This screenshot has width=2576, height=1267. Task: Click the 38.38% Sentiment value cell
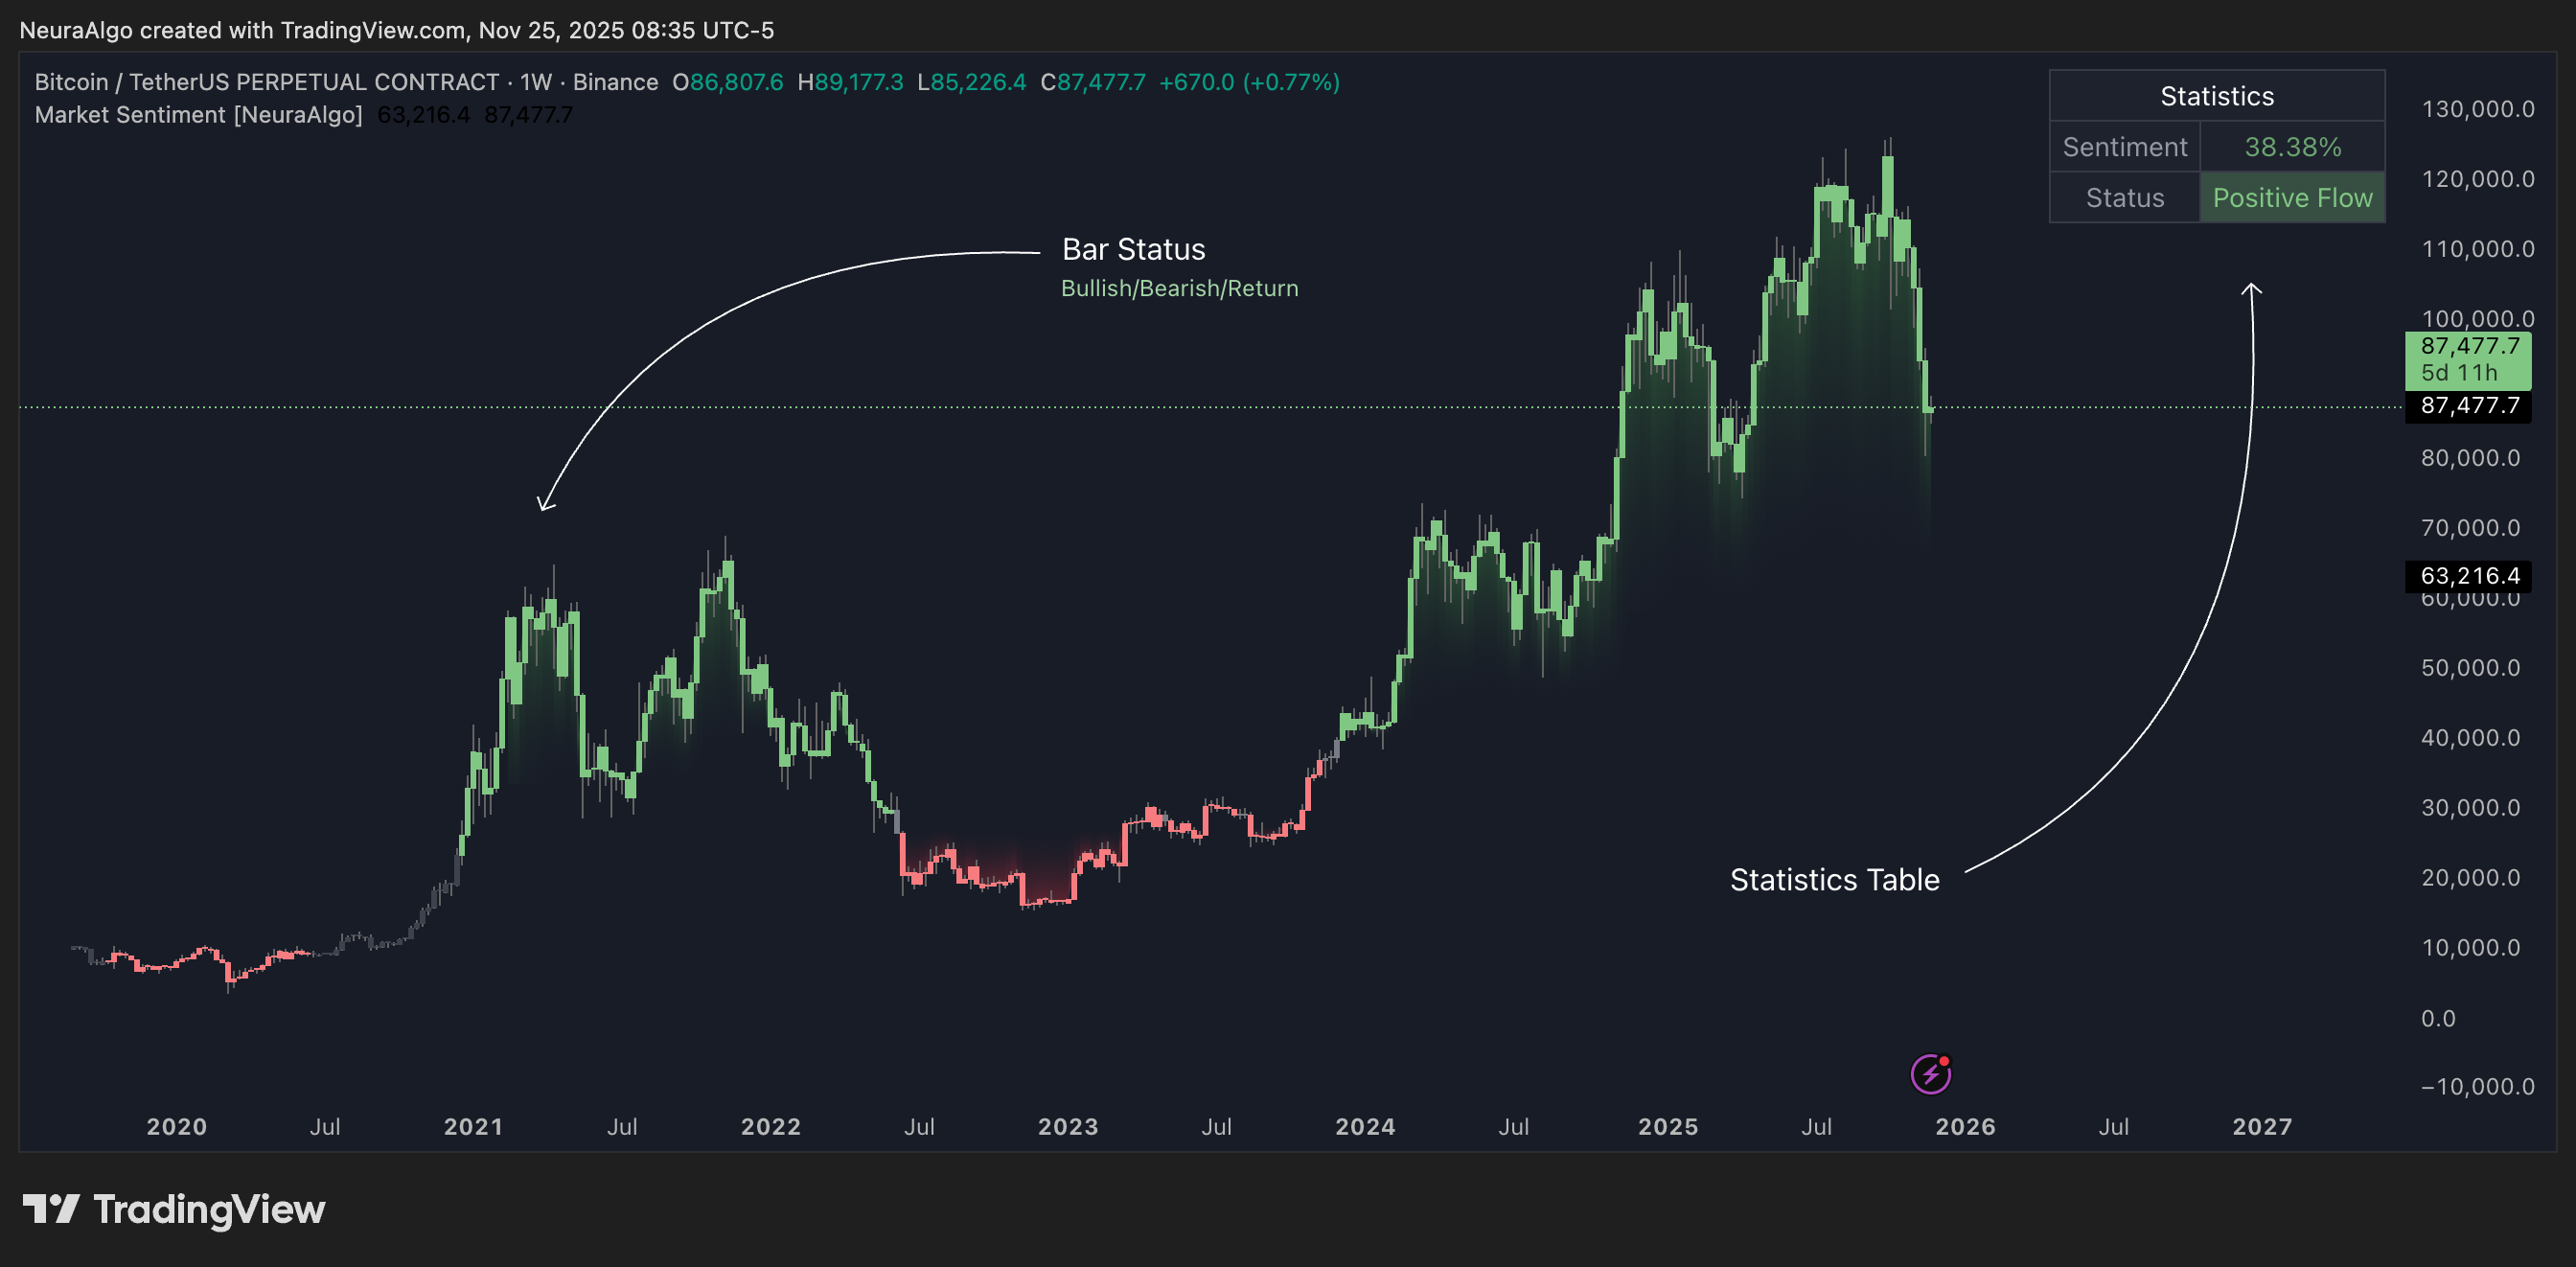point(2292,147)
